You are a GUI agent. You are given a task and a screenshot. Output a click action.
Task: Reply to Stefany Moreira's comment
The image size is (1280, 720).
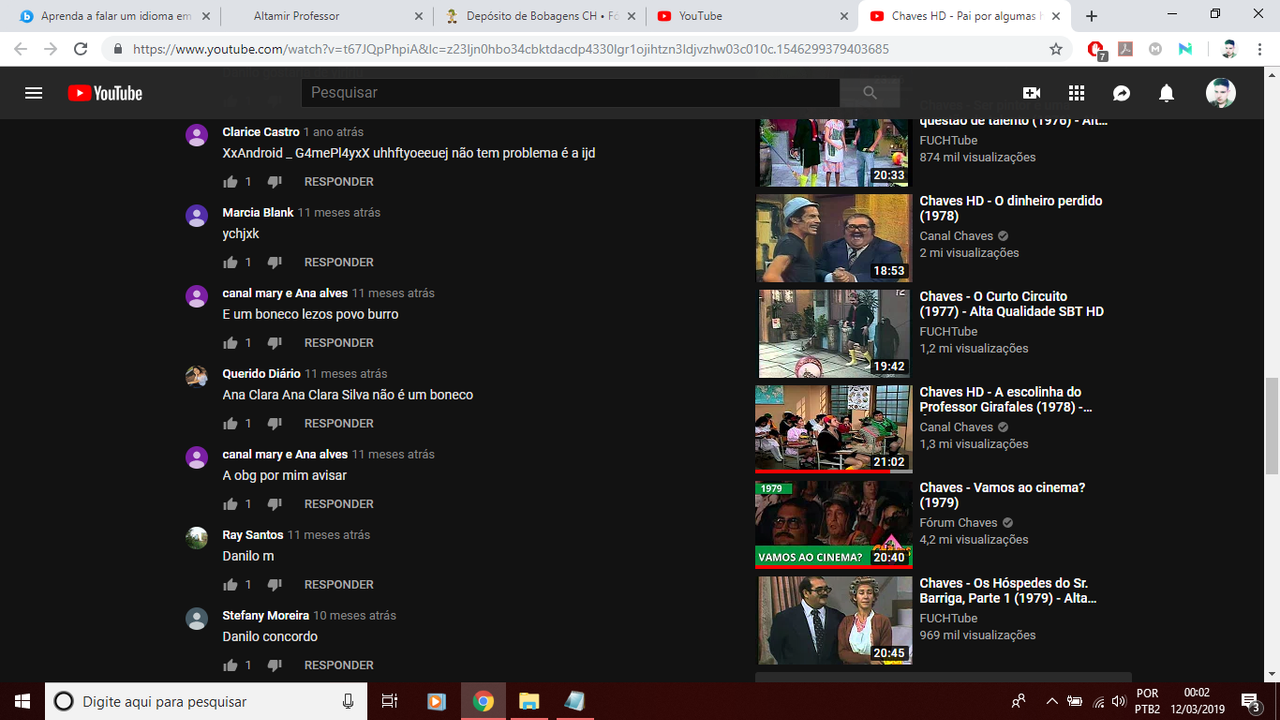[x=339, y=665]
